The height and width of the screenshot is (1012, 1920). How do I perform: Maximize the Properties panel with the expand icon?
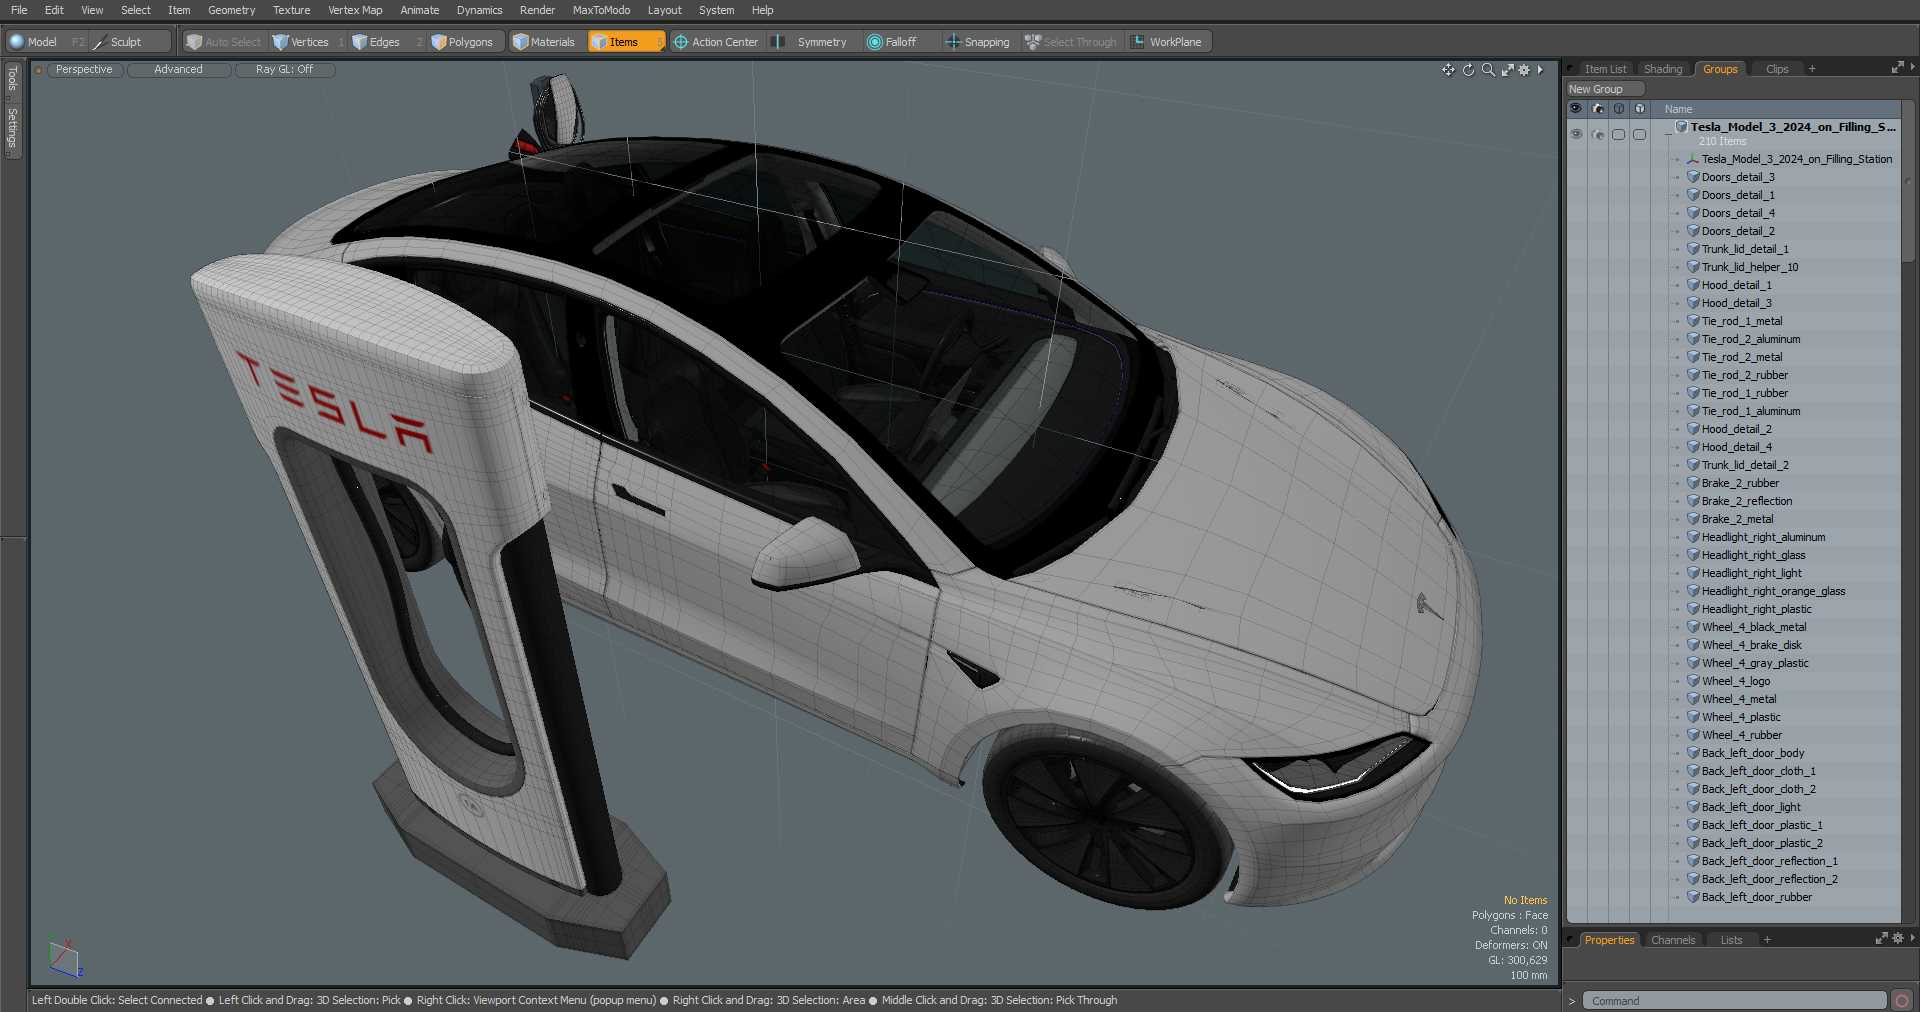(x=1881, y=939)
